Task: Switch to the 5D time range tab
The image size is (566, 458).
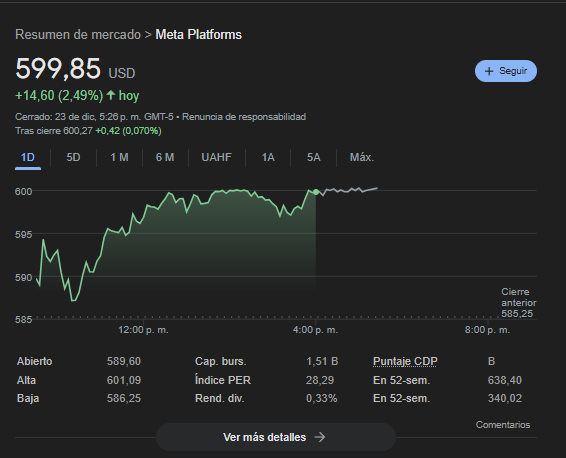Action: coord(73,158)
